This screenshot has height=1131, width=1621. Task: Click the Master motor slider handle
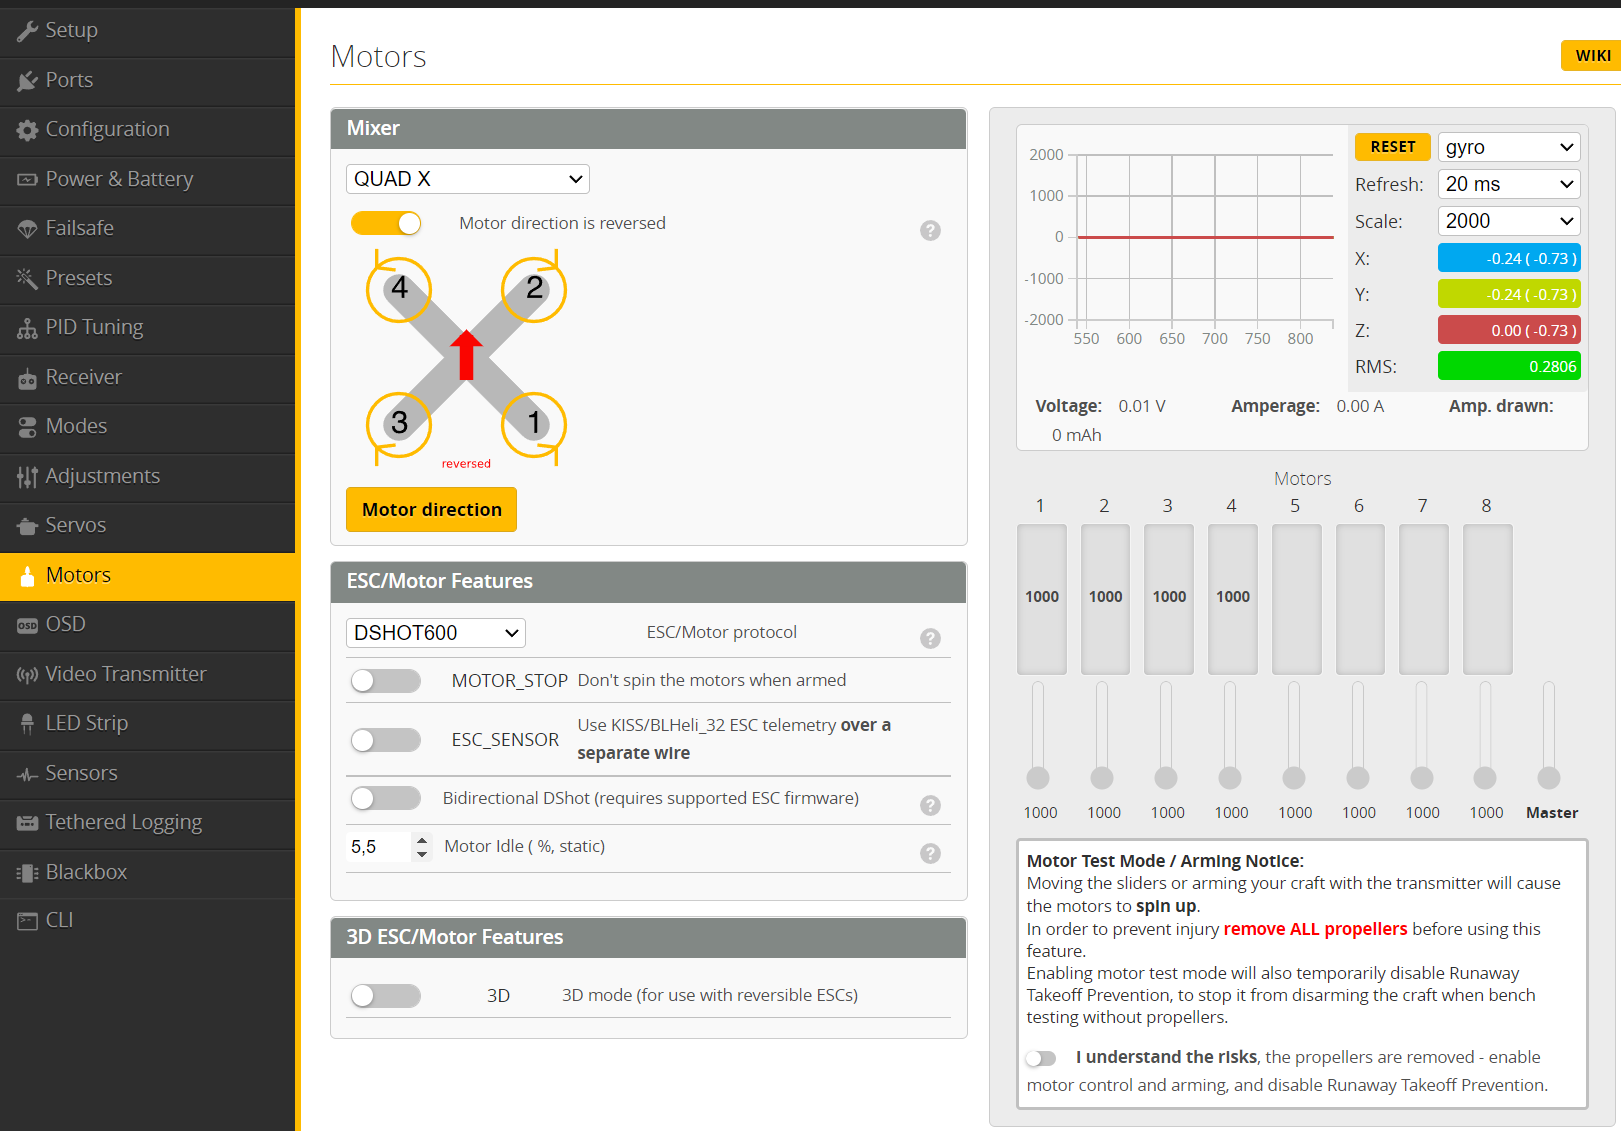coord(1548,778)
